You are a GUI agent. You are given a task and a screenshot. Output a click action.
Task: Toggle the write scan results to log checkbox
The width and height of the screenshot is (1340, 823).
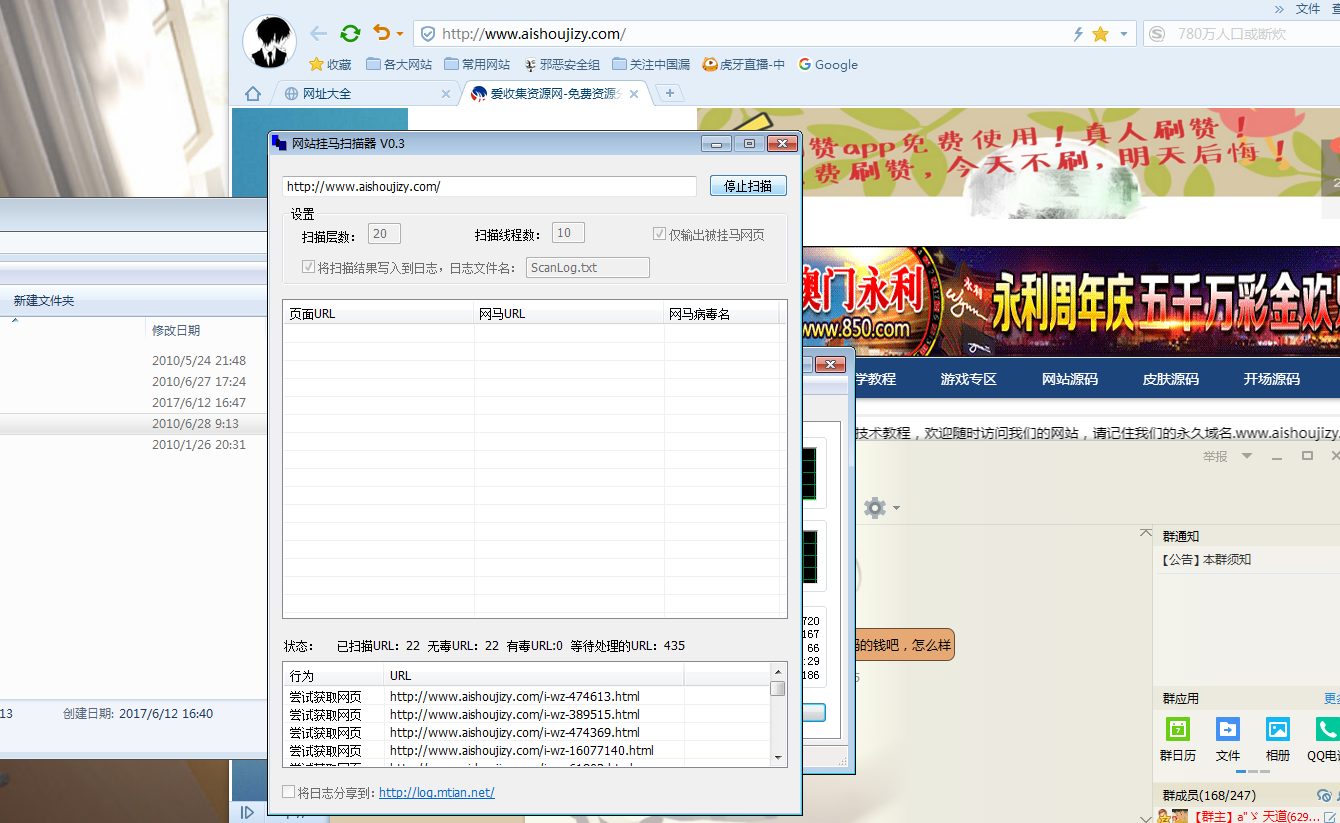pos(308,267)
